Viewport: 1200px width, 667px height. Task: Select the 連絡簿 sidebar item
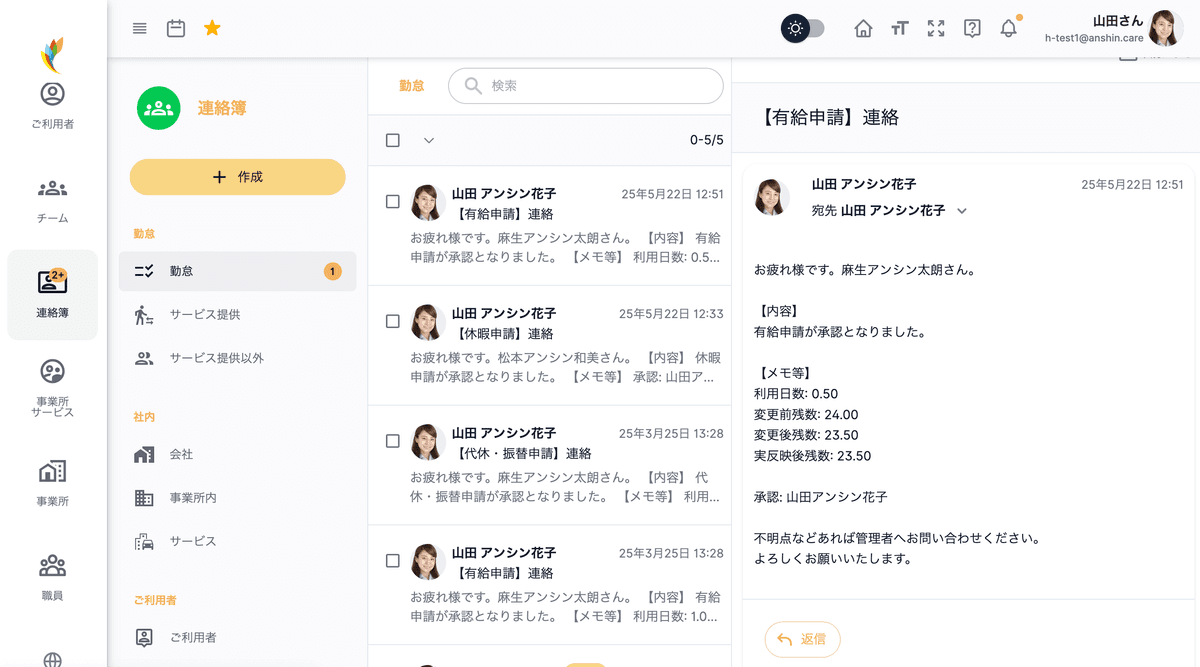click(x=52, y=295)
